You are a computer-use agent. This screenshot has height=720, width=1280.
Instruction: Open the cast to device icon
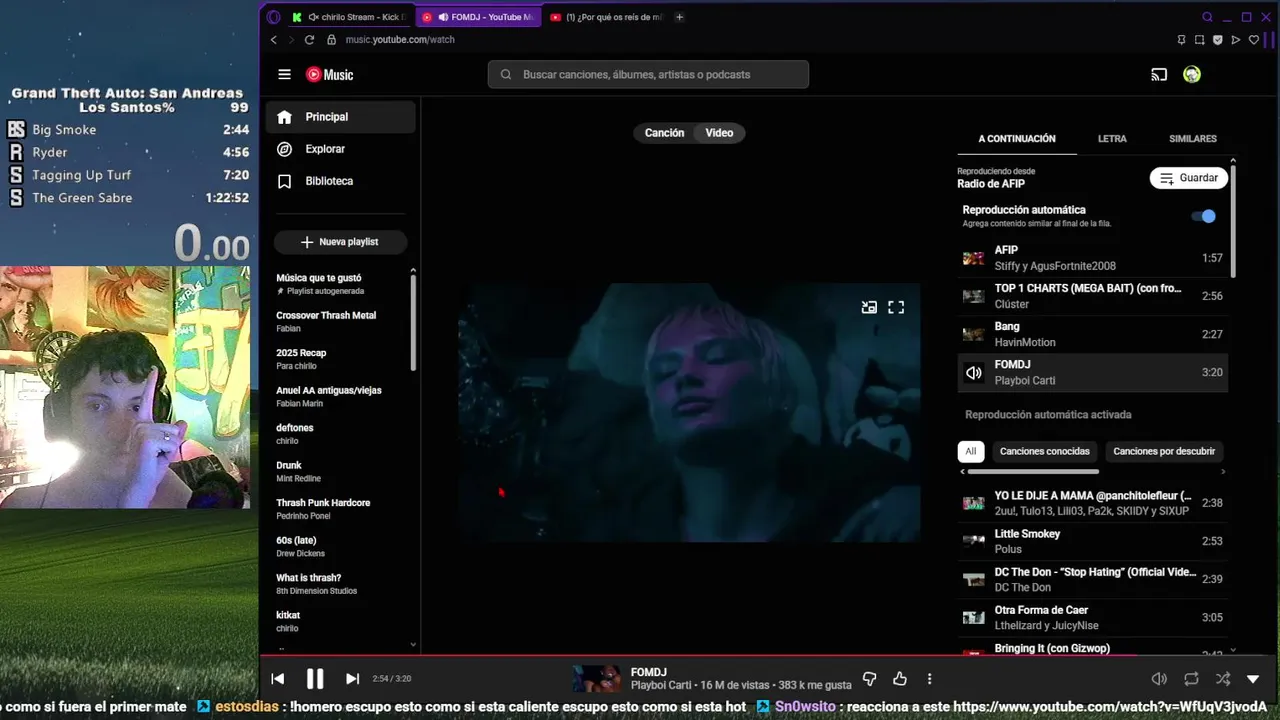[x=1159, y=74]
